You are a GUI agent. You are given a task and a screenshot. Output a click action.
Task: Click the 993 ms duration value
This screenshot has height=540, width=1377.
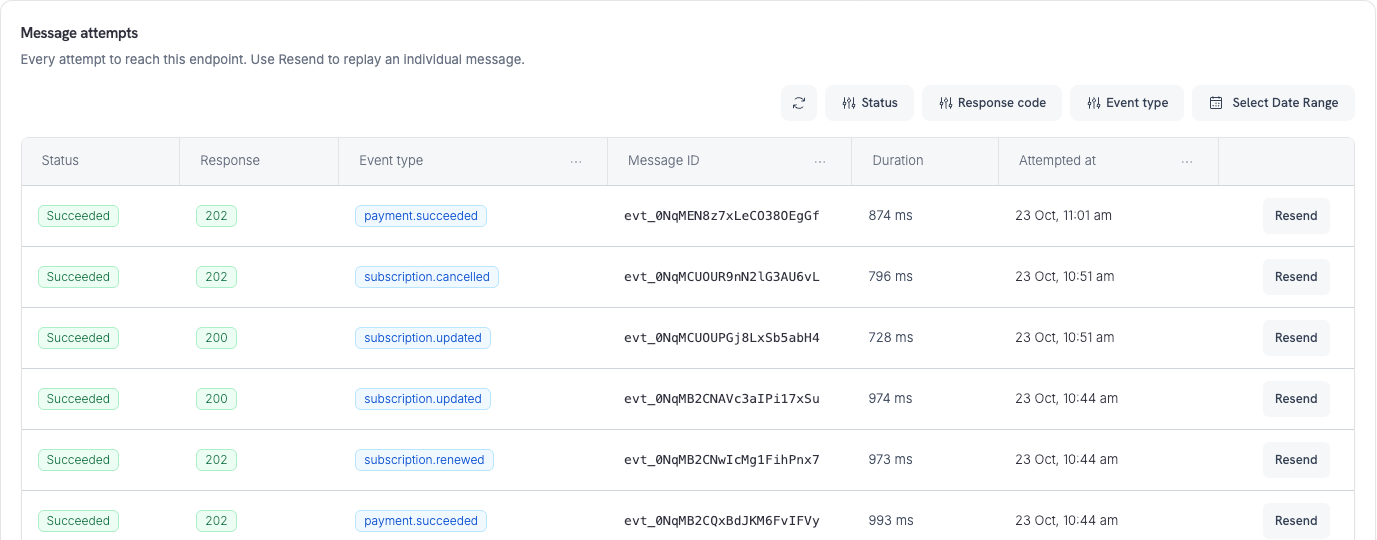pos(890,521)
